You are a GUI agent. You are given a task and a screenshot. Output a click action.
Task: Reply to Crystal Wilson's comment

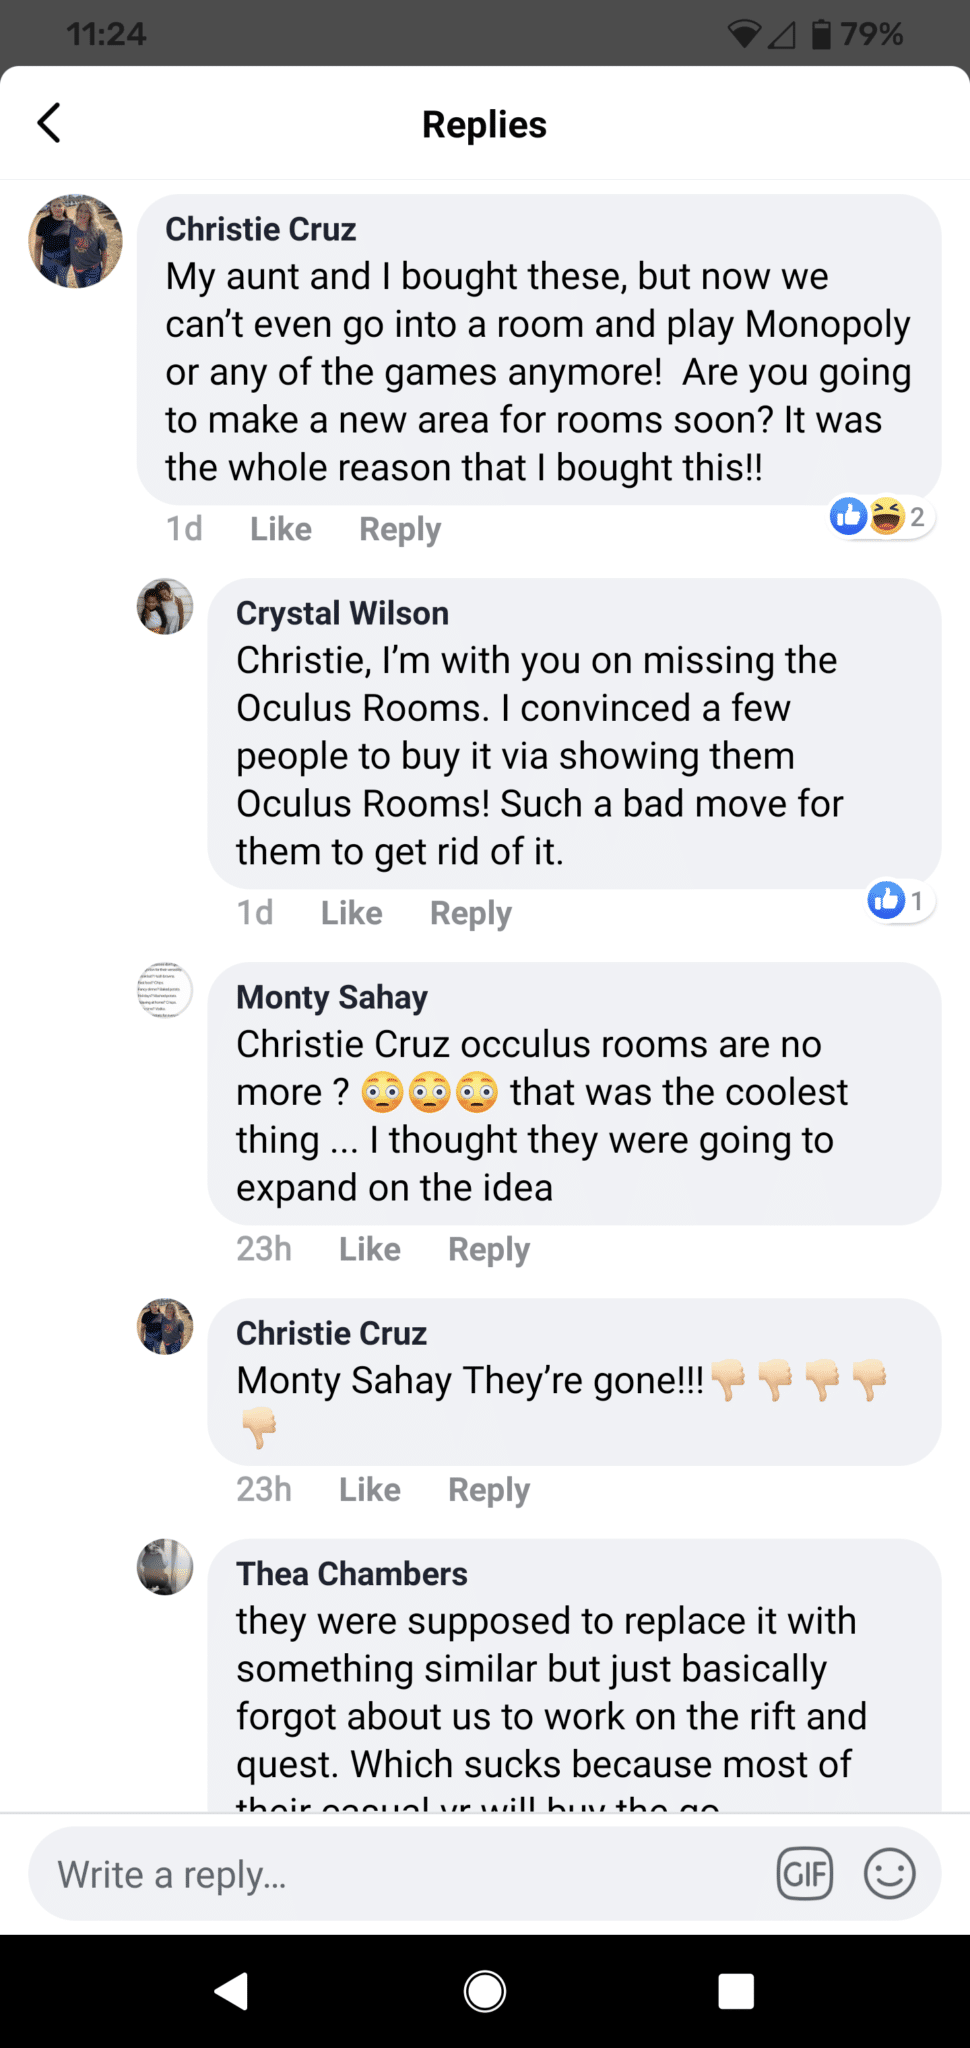(470, 913)
